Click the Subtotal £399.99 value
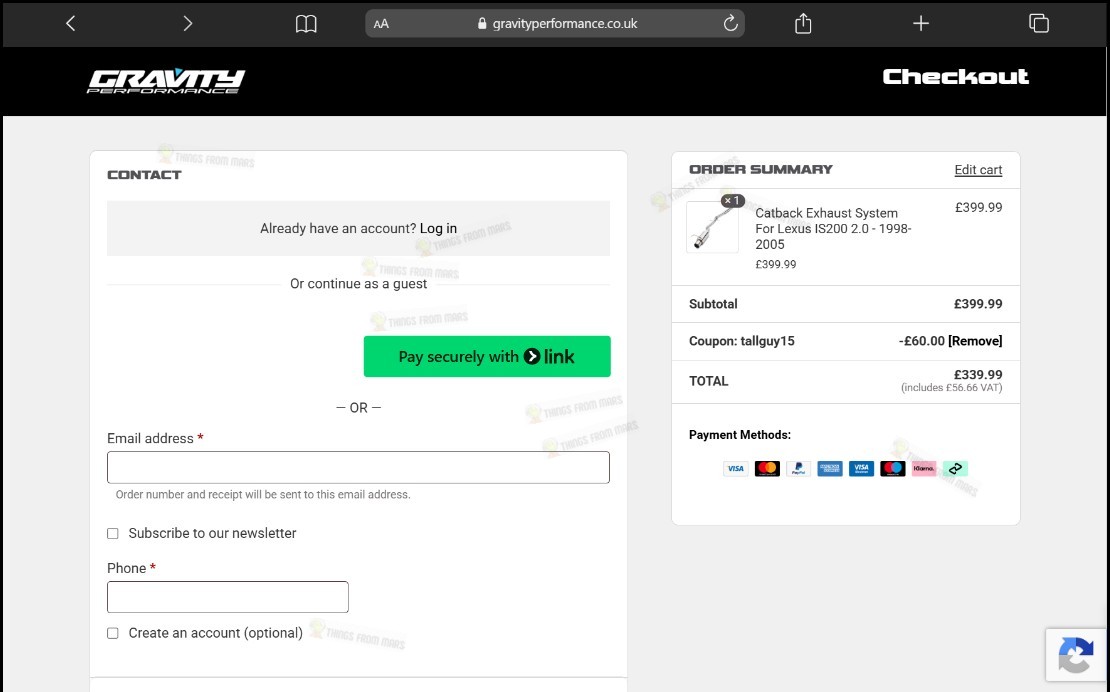The width and height of the screenshot is (1110, 692). pos(978,304)
